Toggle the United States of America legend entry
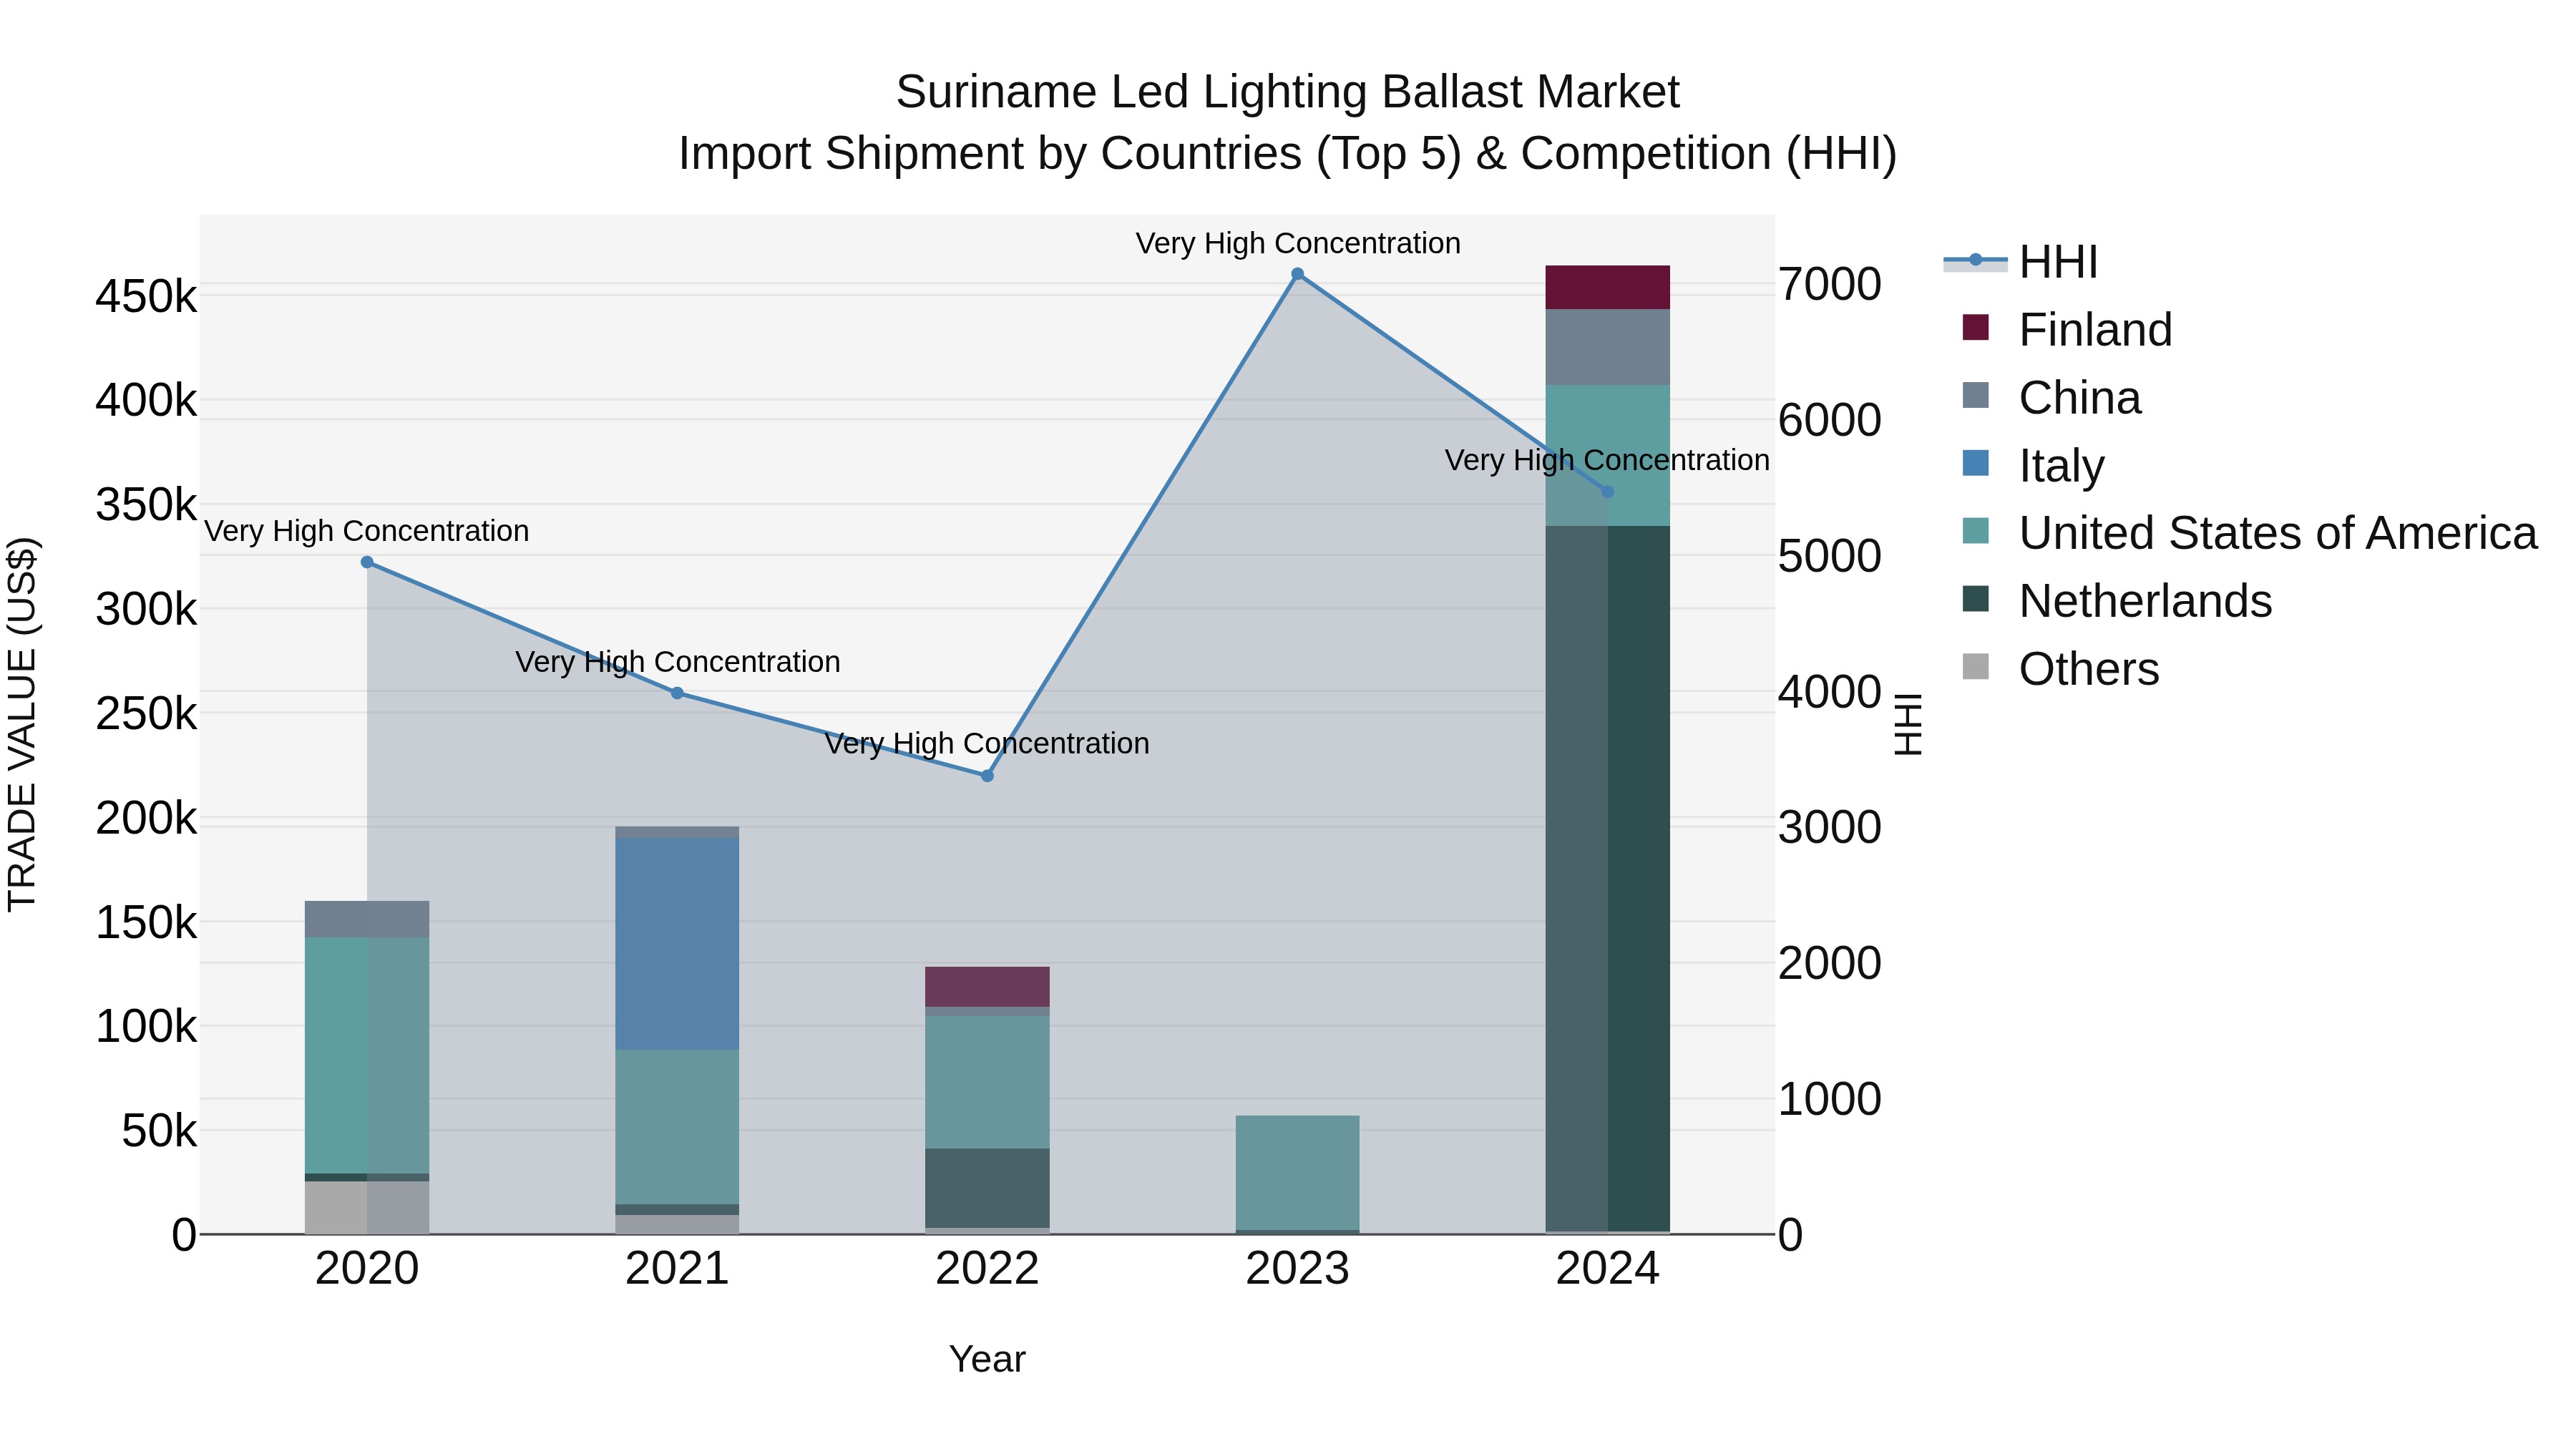This screenshot has height=1449, width=2576. 2250,532
